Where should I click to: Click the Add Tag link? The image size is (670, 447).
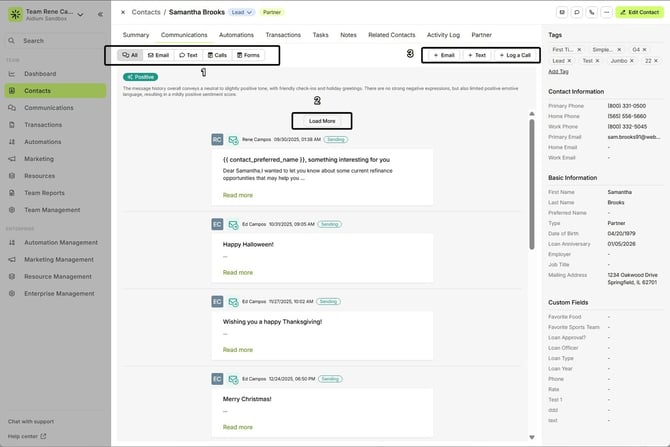point(557,72)
